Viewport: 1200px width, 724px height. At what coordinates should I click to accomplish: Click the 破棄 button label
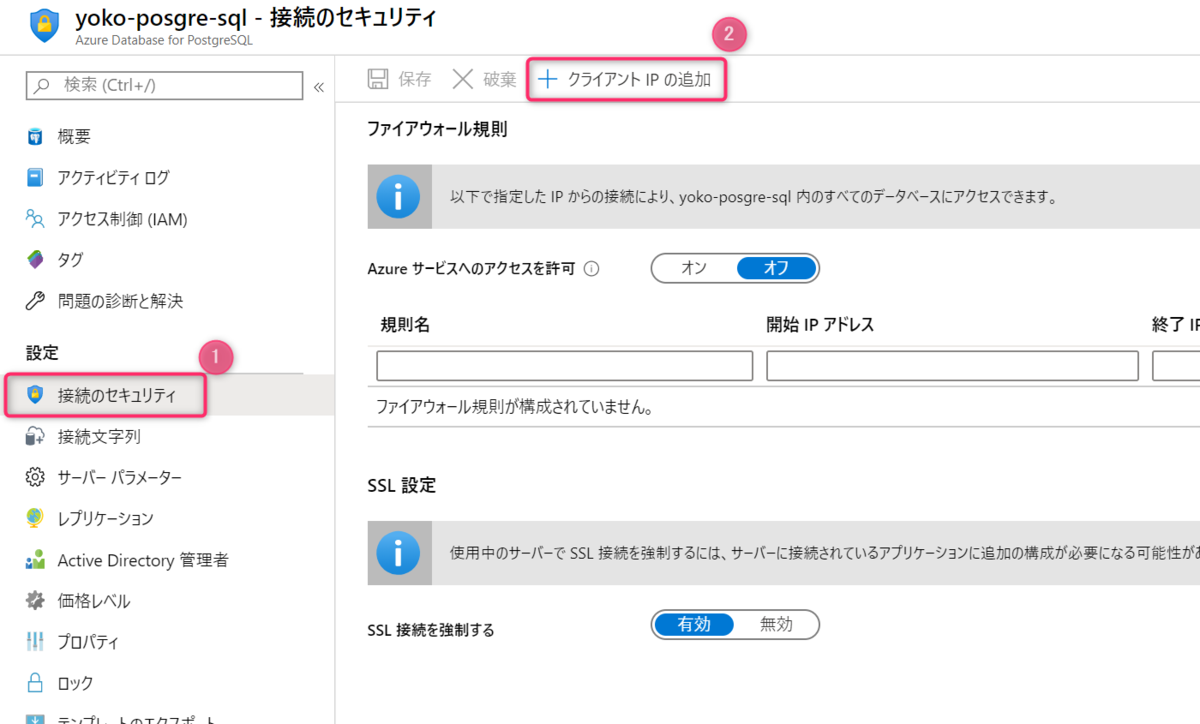point(500,79)
